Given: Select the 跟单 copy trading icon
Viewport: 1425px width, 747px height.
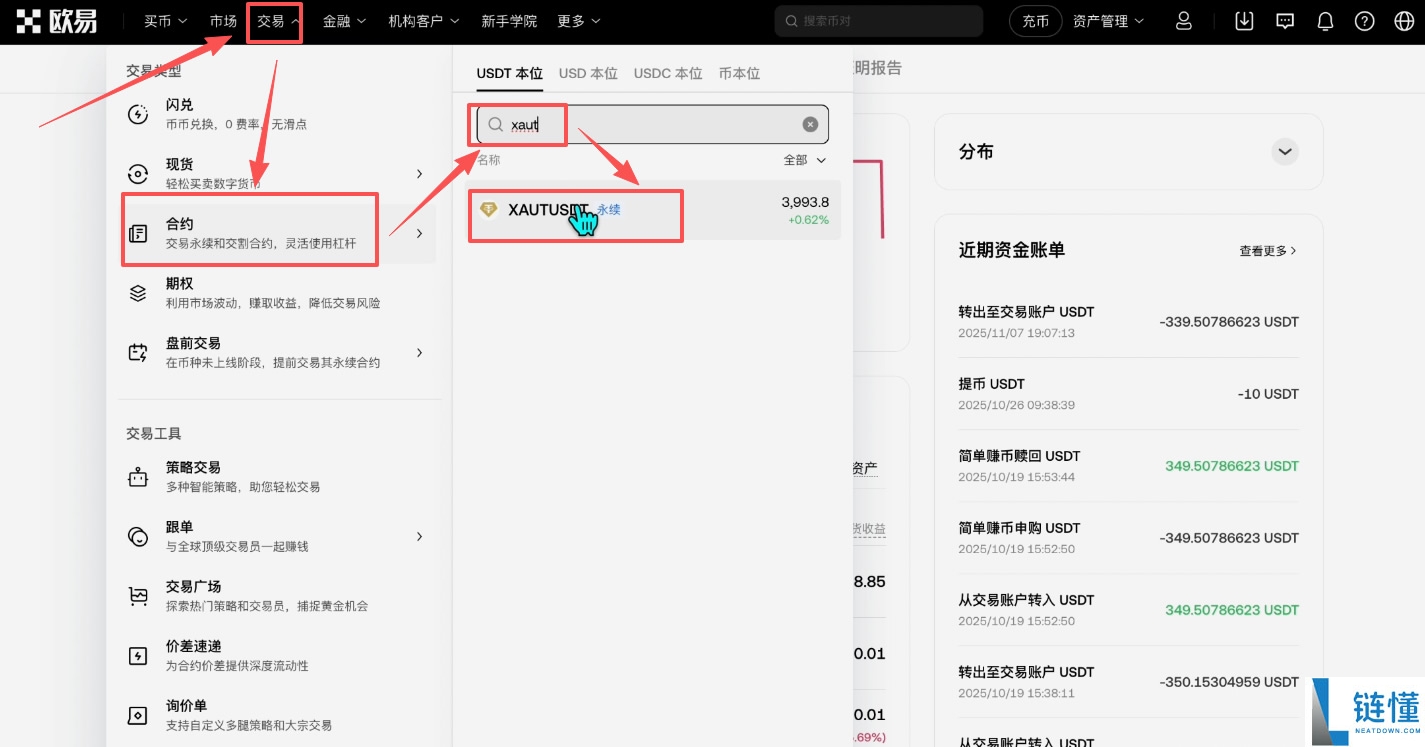Looking at the screenshot, I should coord(138,536).
